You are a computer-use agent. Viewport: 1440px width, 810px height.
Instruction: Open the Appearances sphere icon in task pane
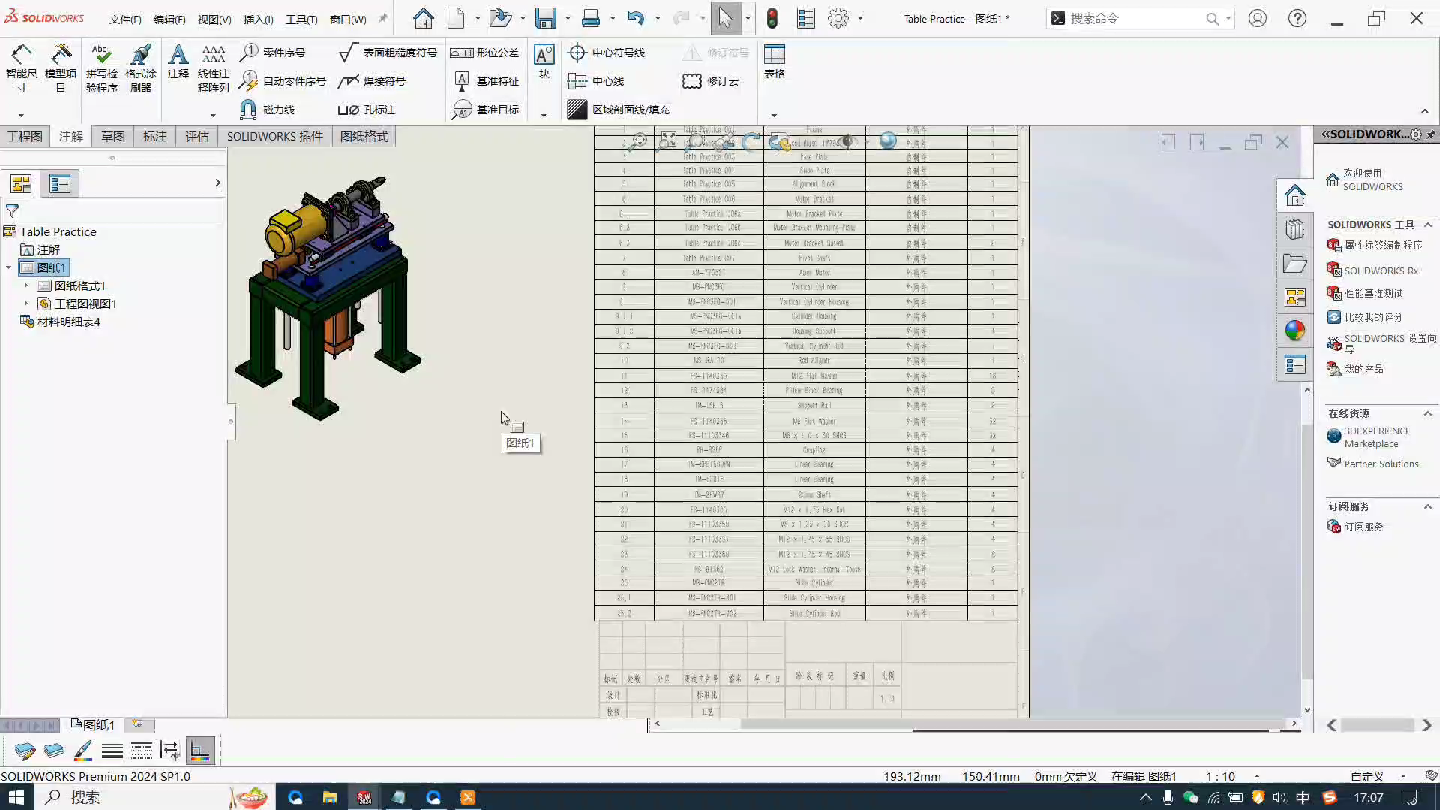click(x=1294, y=330)
